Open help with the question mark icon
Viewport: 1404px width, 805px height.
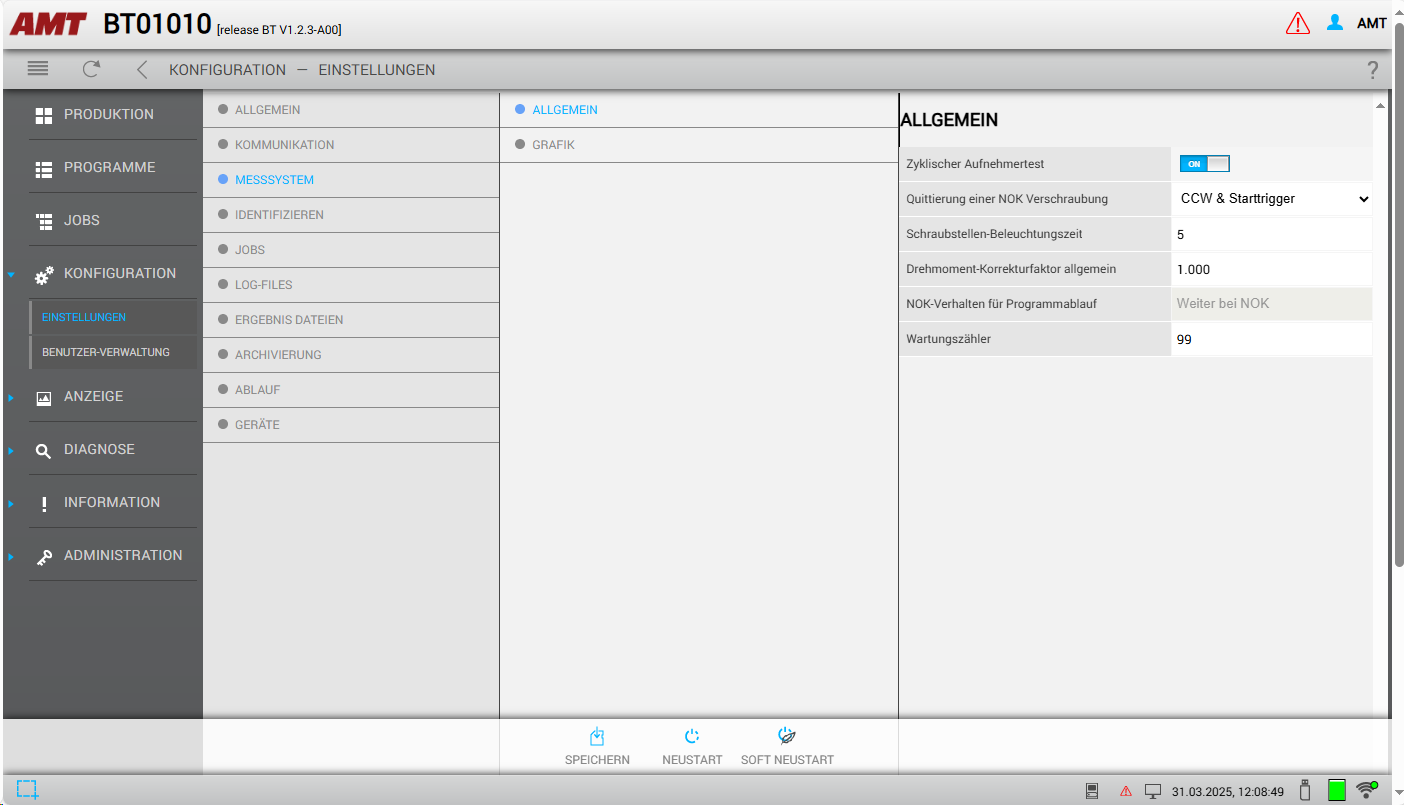tap(1372, 70)
